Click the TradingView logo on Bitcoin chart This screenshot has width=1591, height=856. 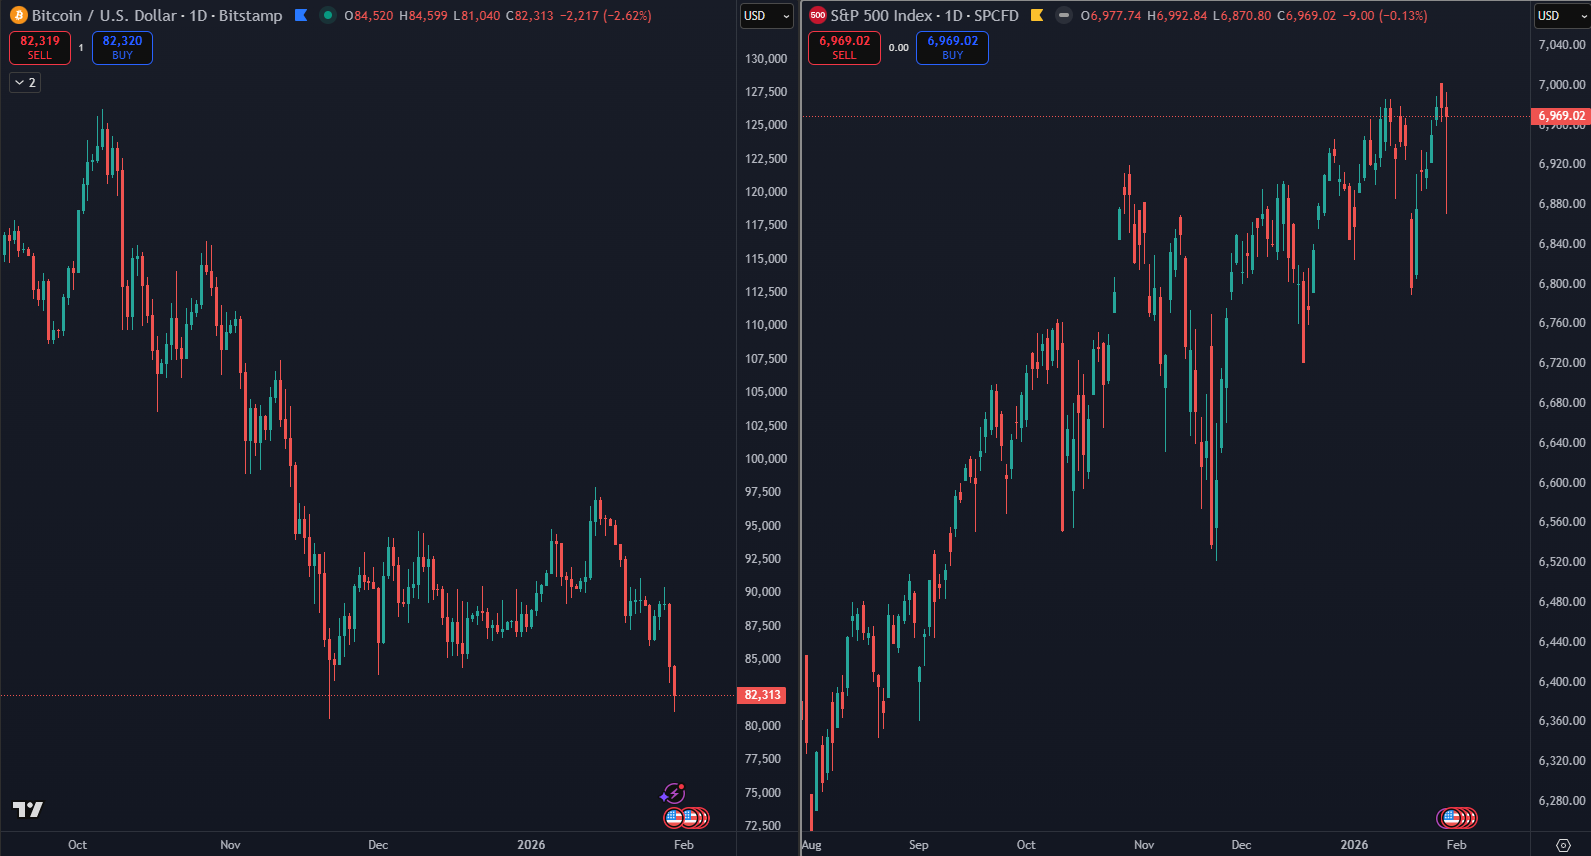pyautogui.click(x=27, y=809)
